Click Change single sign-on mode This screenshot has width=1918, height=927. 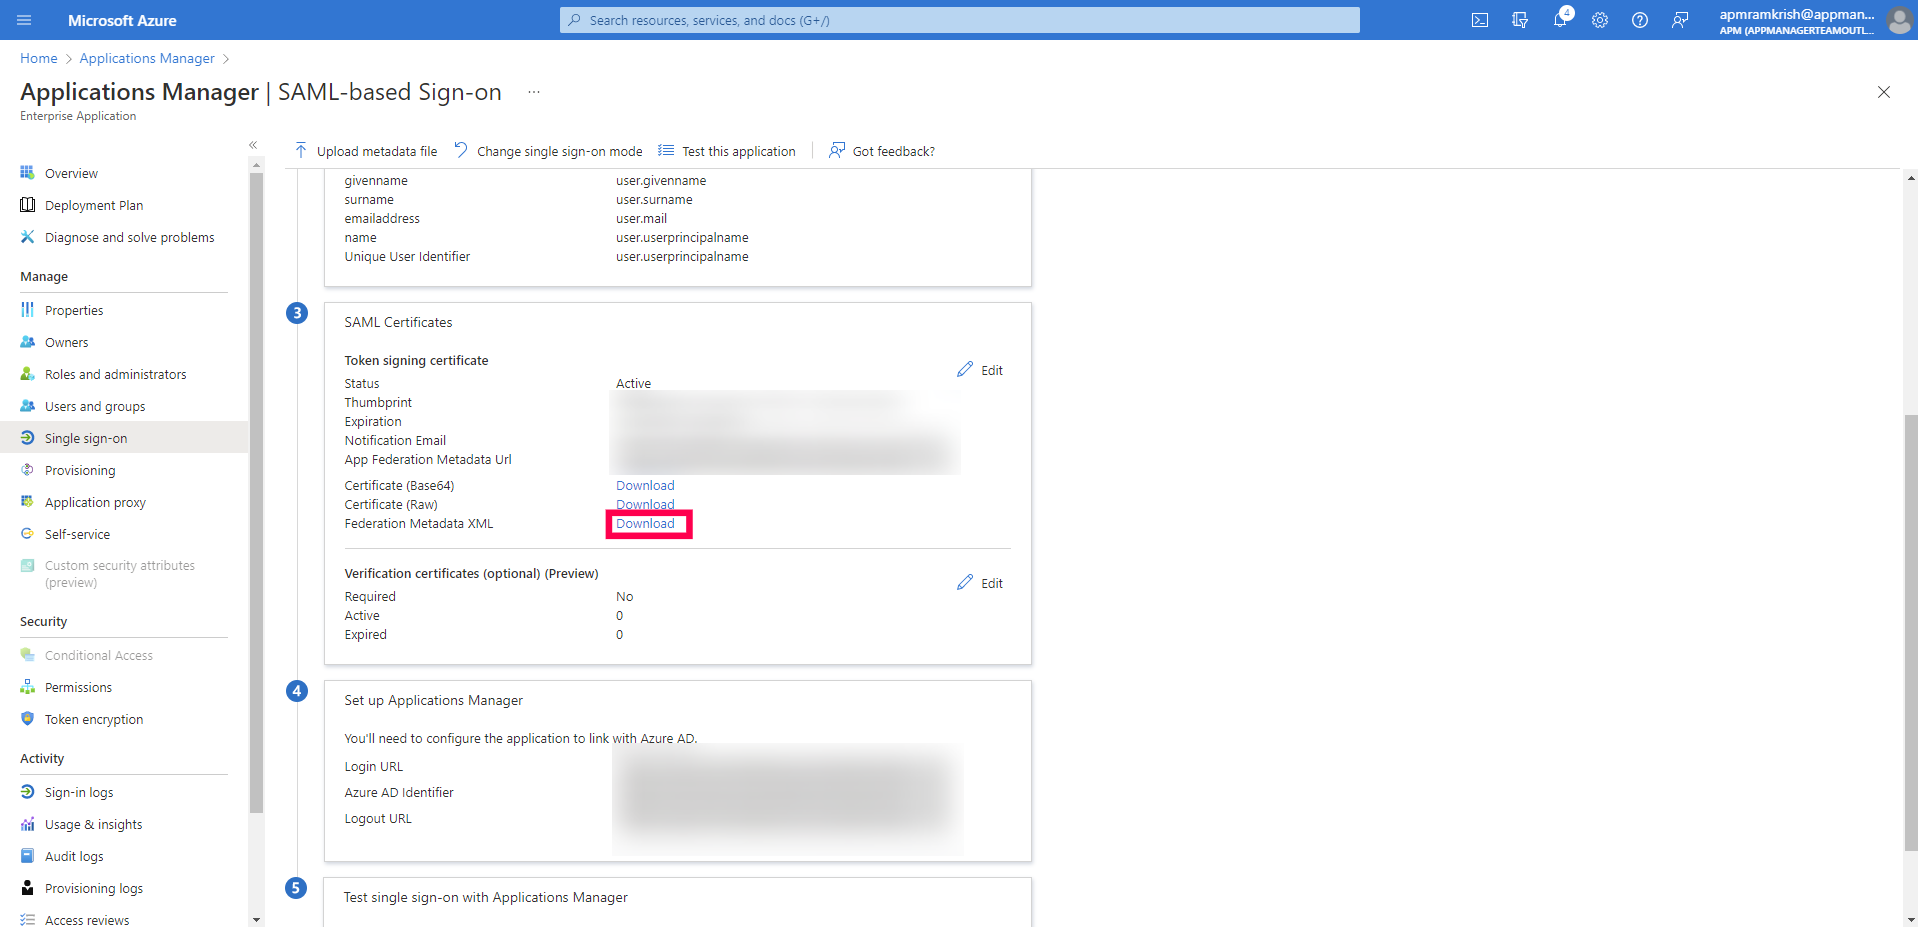(548, 151)
